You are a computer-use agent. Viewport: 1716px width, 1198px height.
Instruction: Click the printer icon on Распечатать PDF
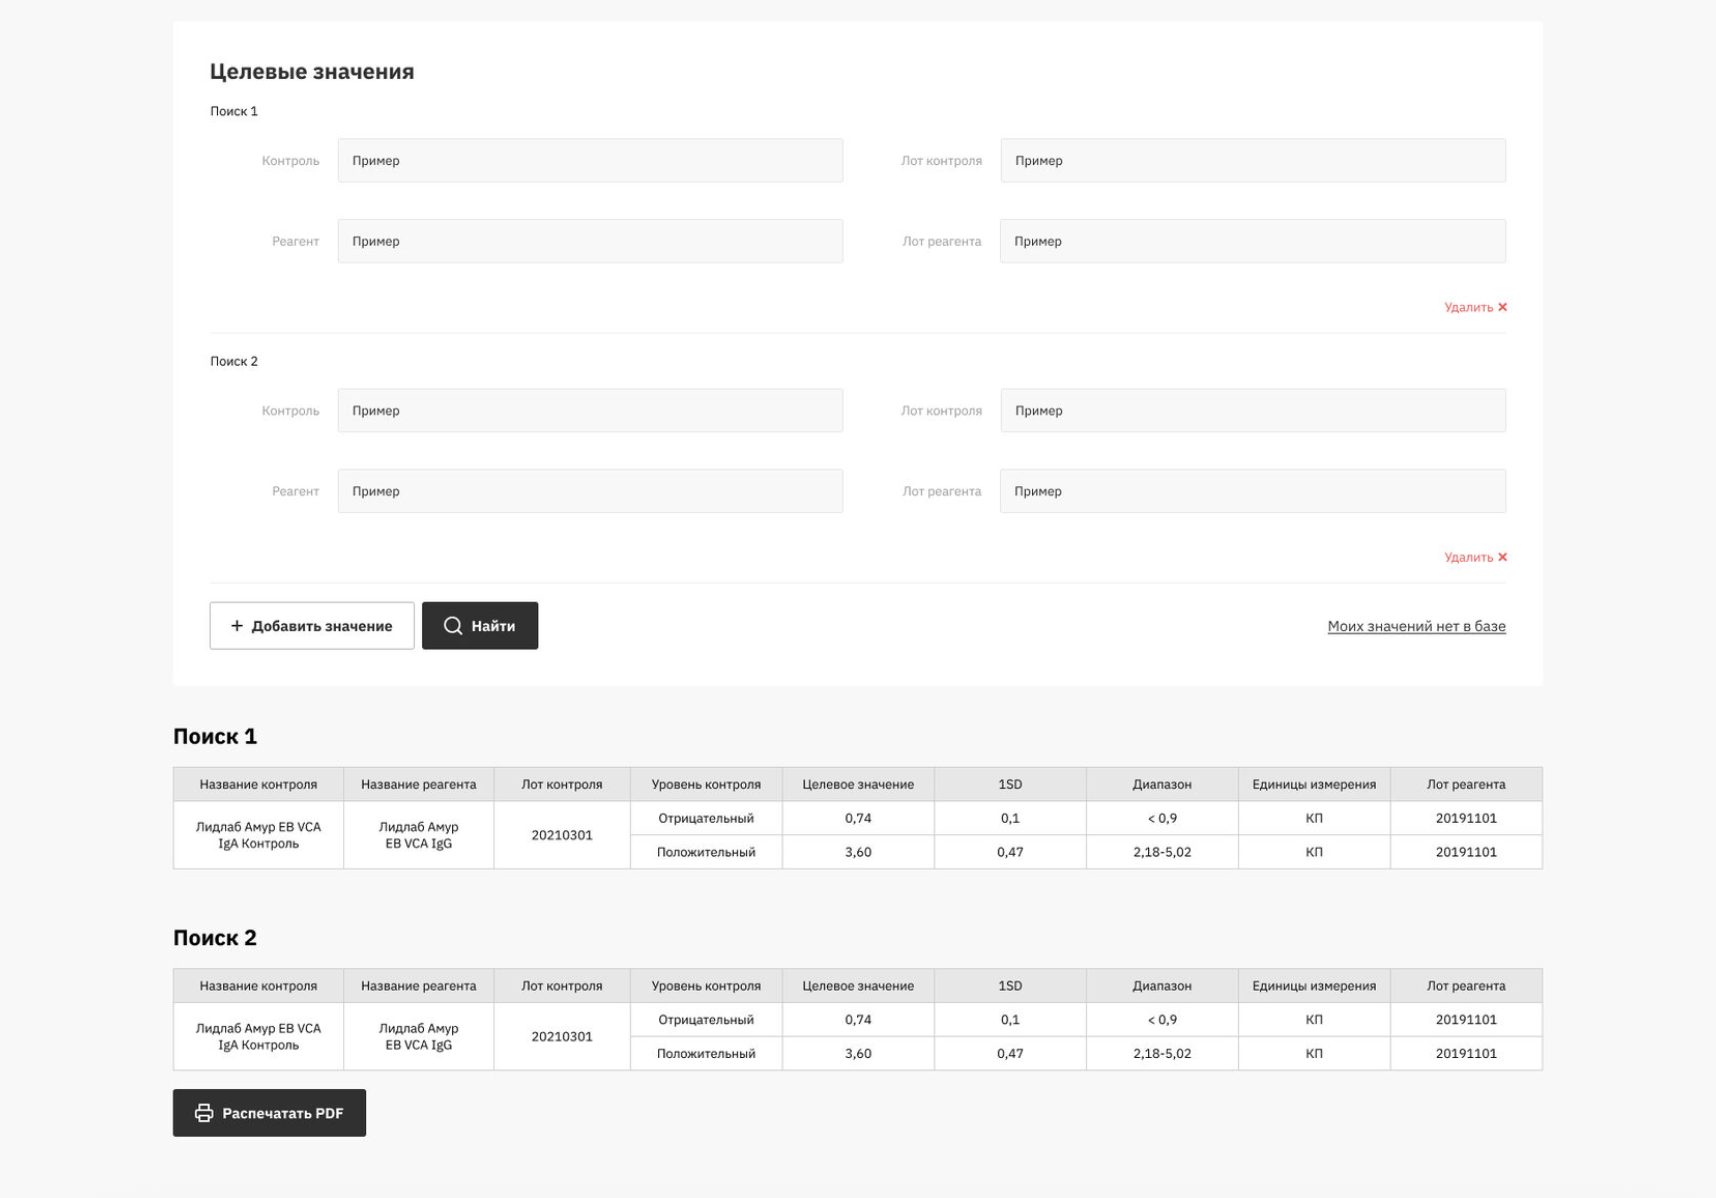click(x=204, y=1113)
